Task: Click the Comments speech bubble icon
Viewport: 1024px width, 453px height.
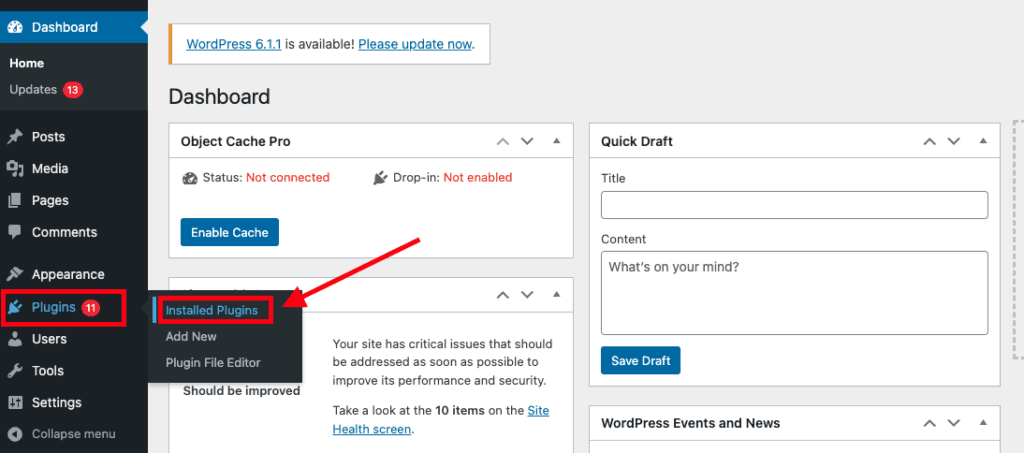Action: click(x=15, y=232)
